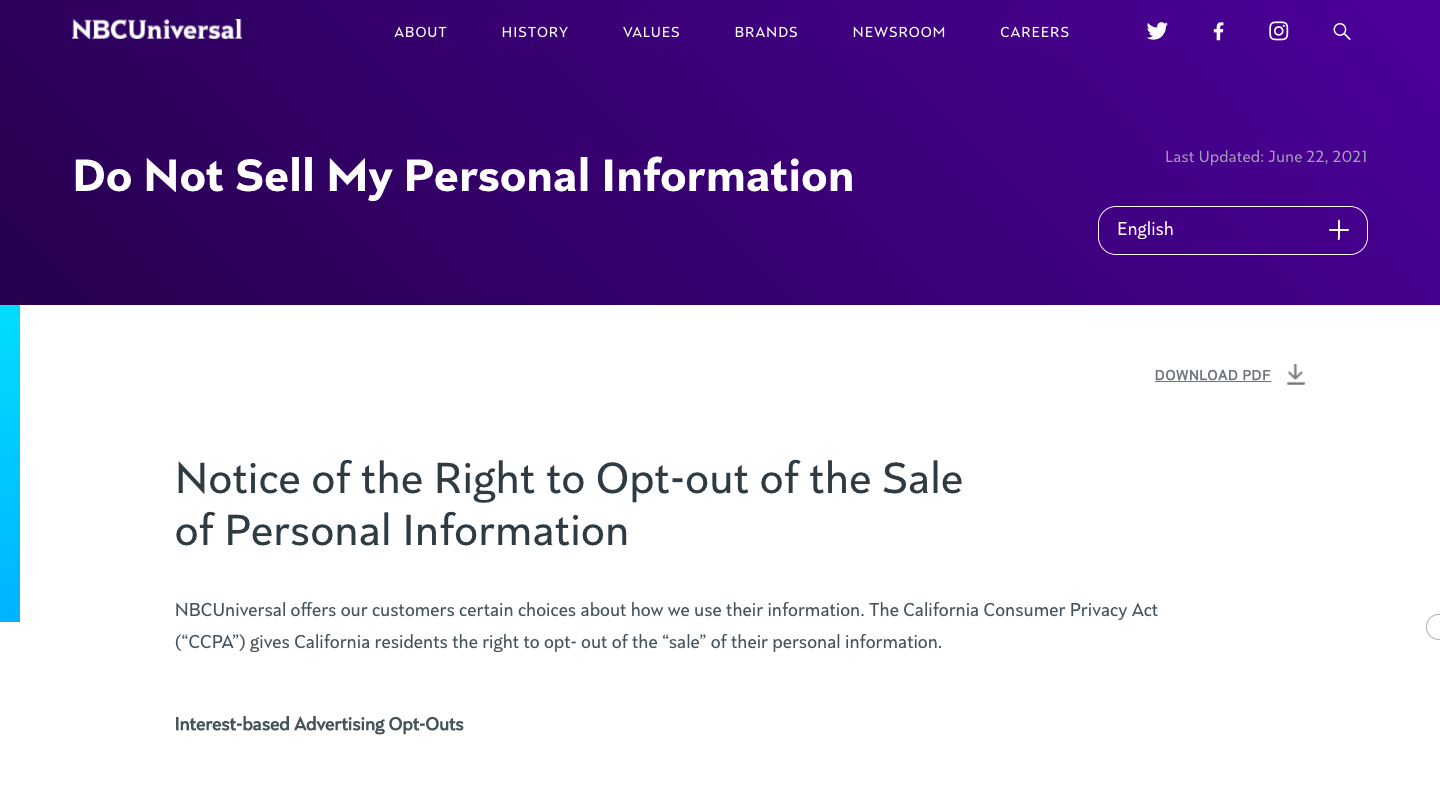This screenshot has height=785, width=1440.
Task: Visit the Newsroom navigation item
Action: point(899,32)
